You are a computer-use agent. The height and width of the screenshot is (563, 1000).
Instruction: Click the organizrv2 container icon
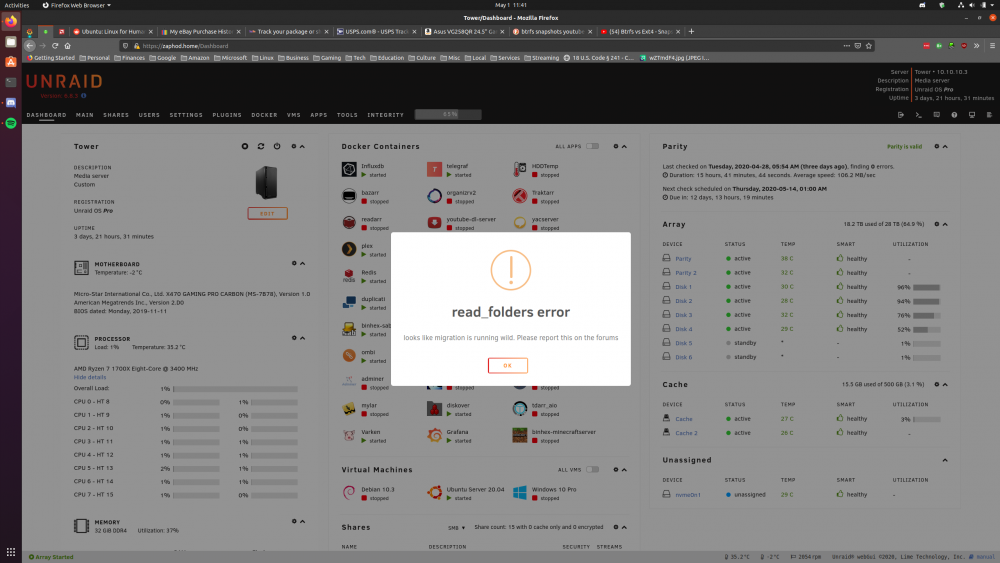click(434, 196)
